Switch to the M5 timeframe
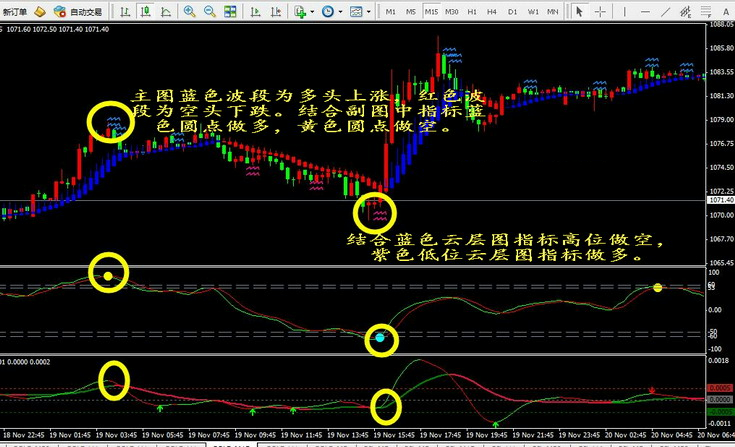The width and height of the screenshot is (735, 447). point(411,12)
